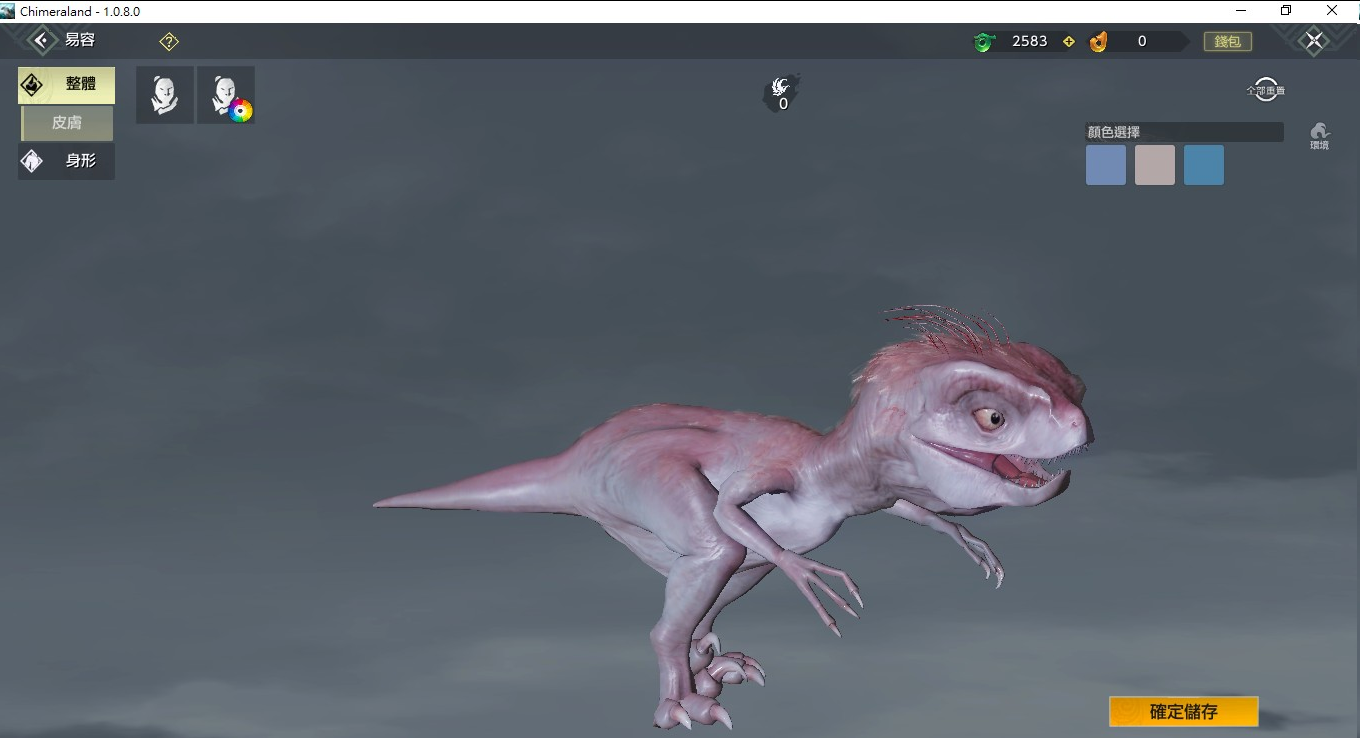Viewport: 1360px width, 738px height.
Task: Select the 皮膚 skin sub-tab
Action: (67, 123)
